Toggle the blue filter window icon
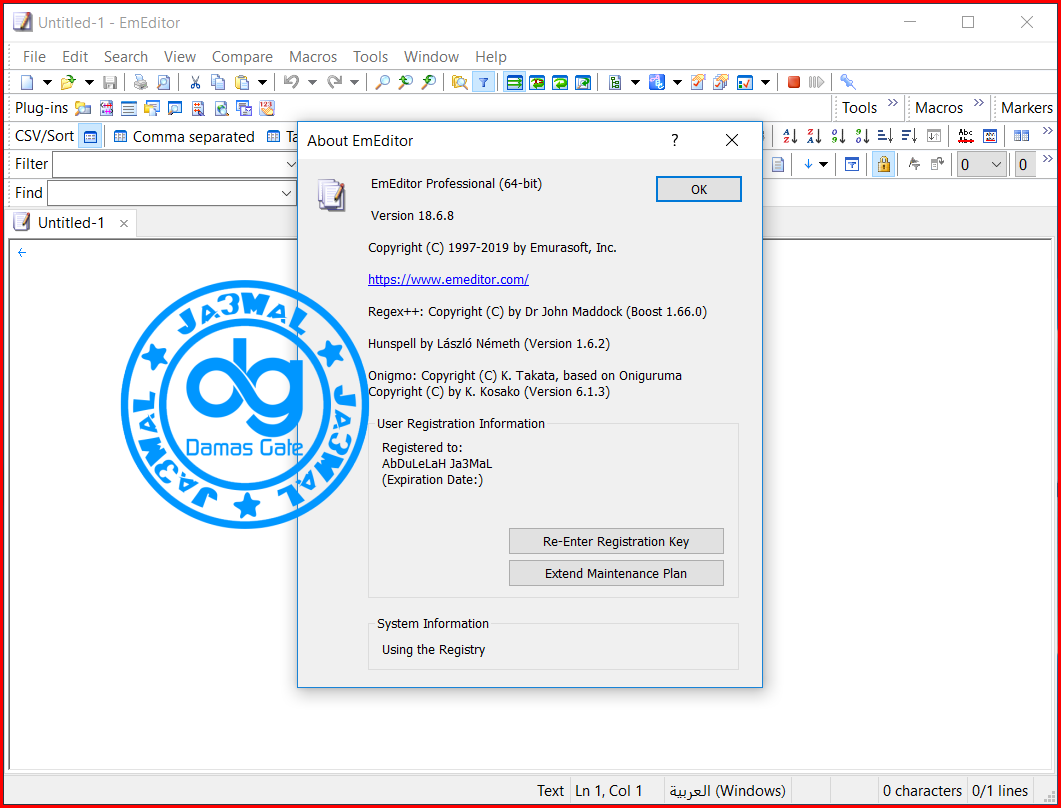The width and height of the screenshot is (1061, 808). pyautogui.click(x=852, y=164)
